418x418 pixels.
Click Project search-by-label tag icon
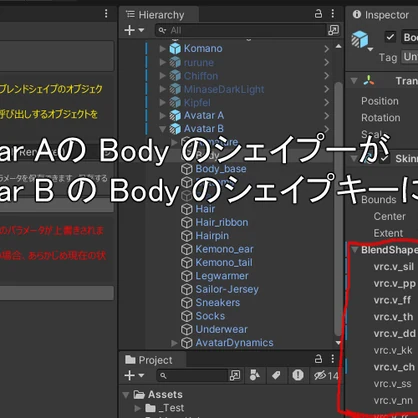(276, 376)
